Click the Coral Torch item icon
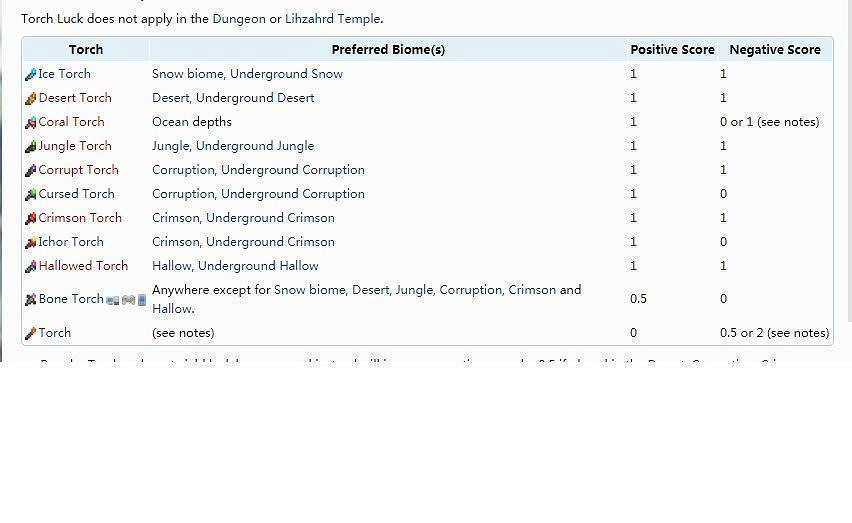This screenshot has height=523, width=852. pos(30,122)
